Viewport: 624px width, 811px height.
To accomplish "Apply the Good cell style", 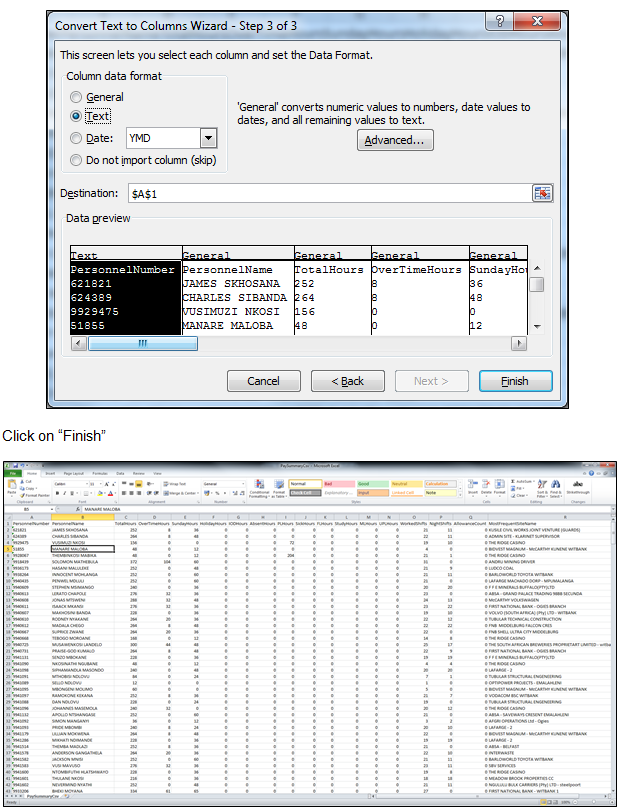I will tap(372, 484).
